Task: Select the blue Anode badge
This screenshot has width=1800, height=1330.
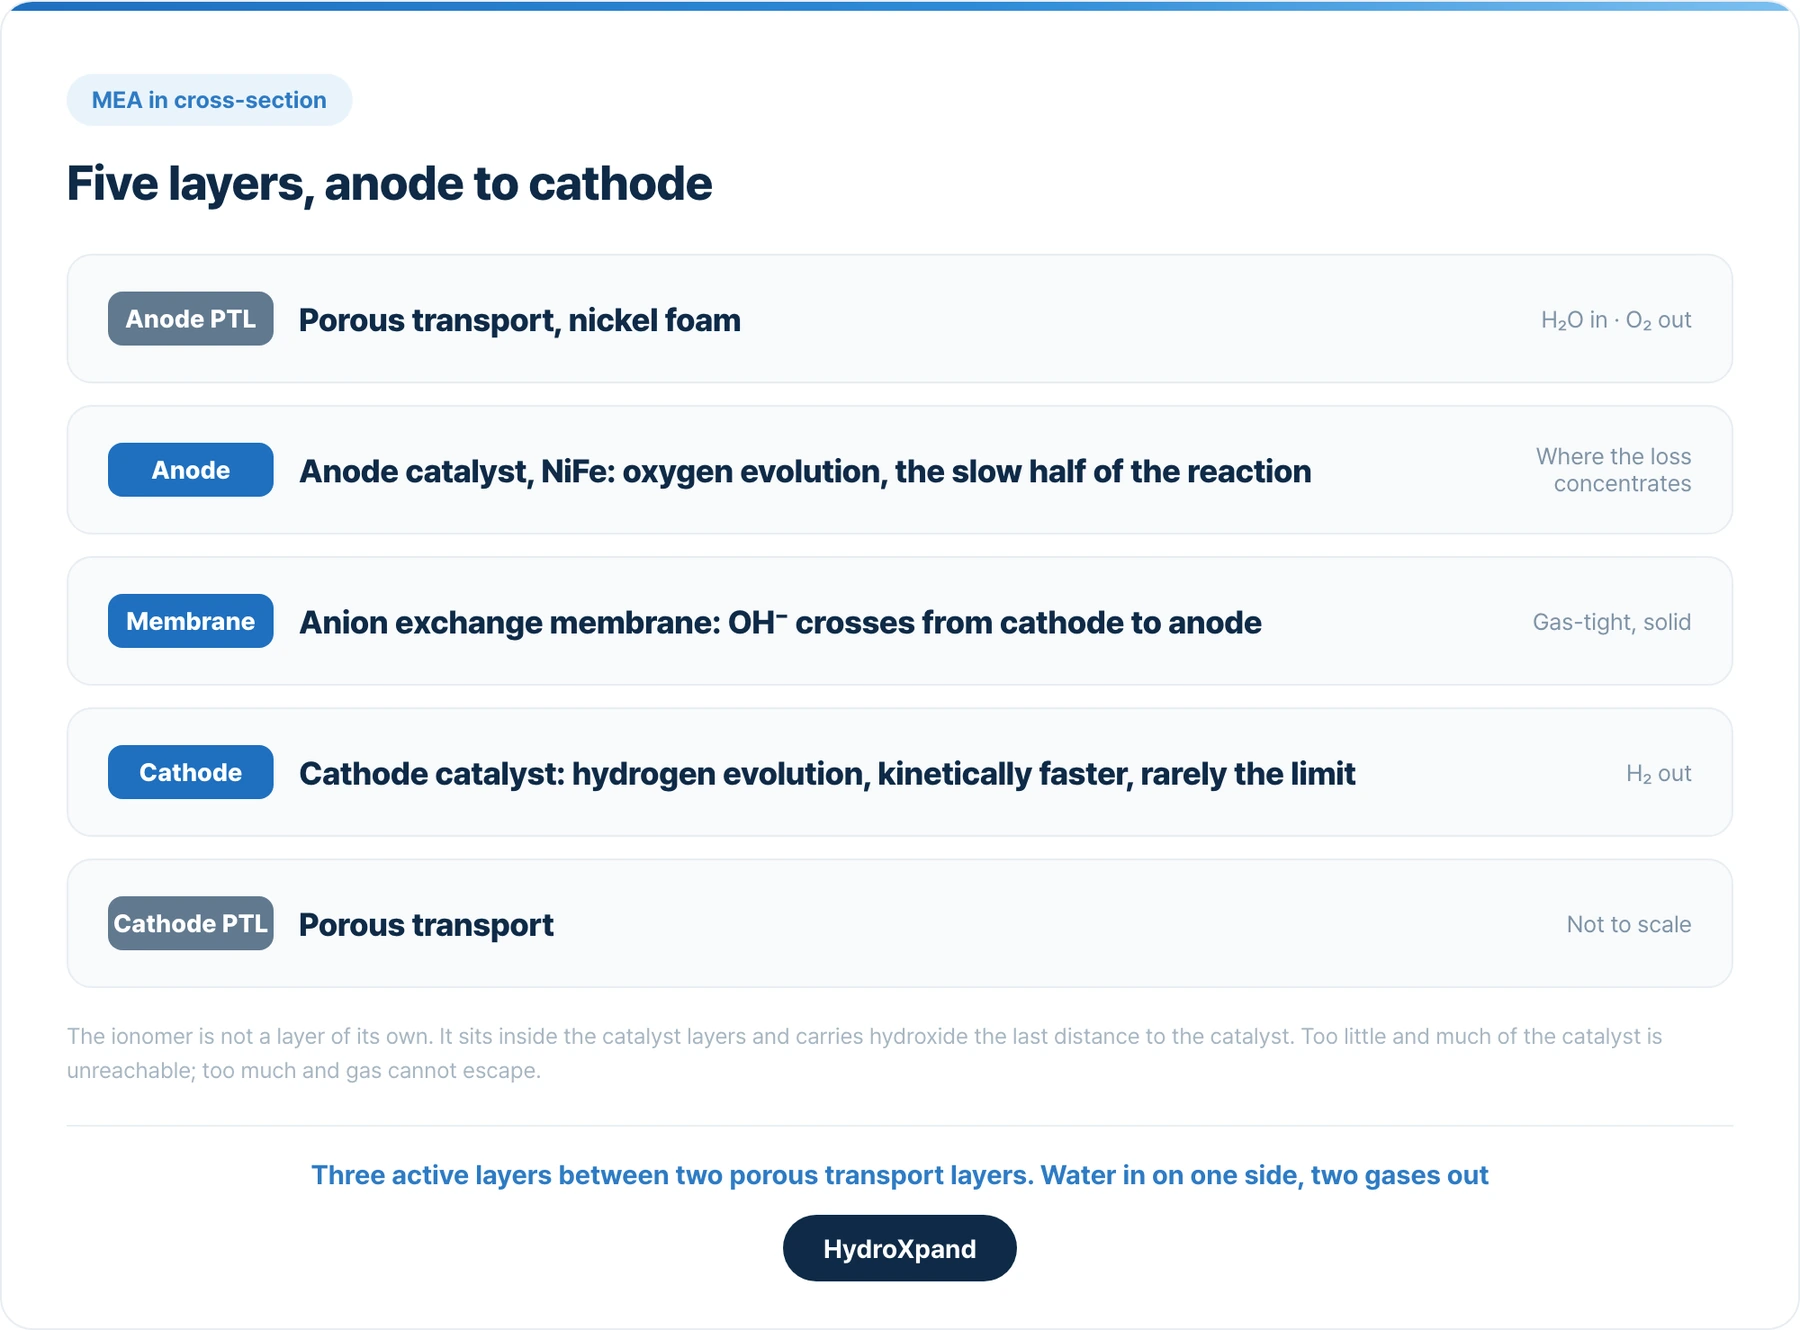Action: click(190, 470)
